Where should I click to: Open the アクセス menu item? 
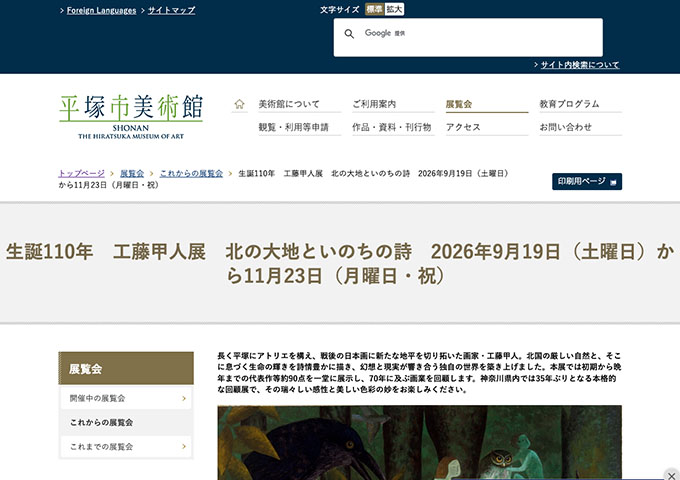(x=487, y=127)
